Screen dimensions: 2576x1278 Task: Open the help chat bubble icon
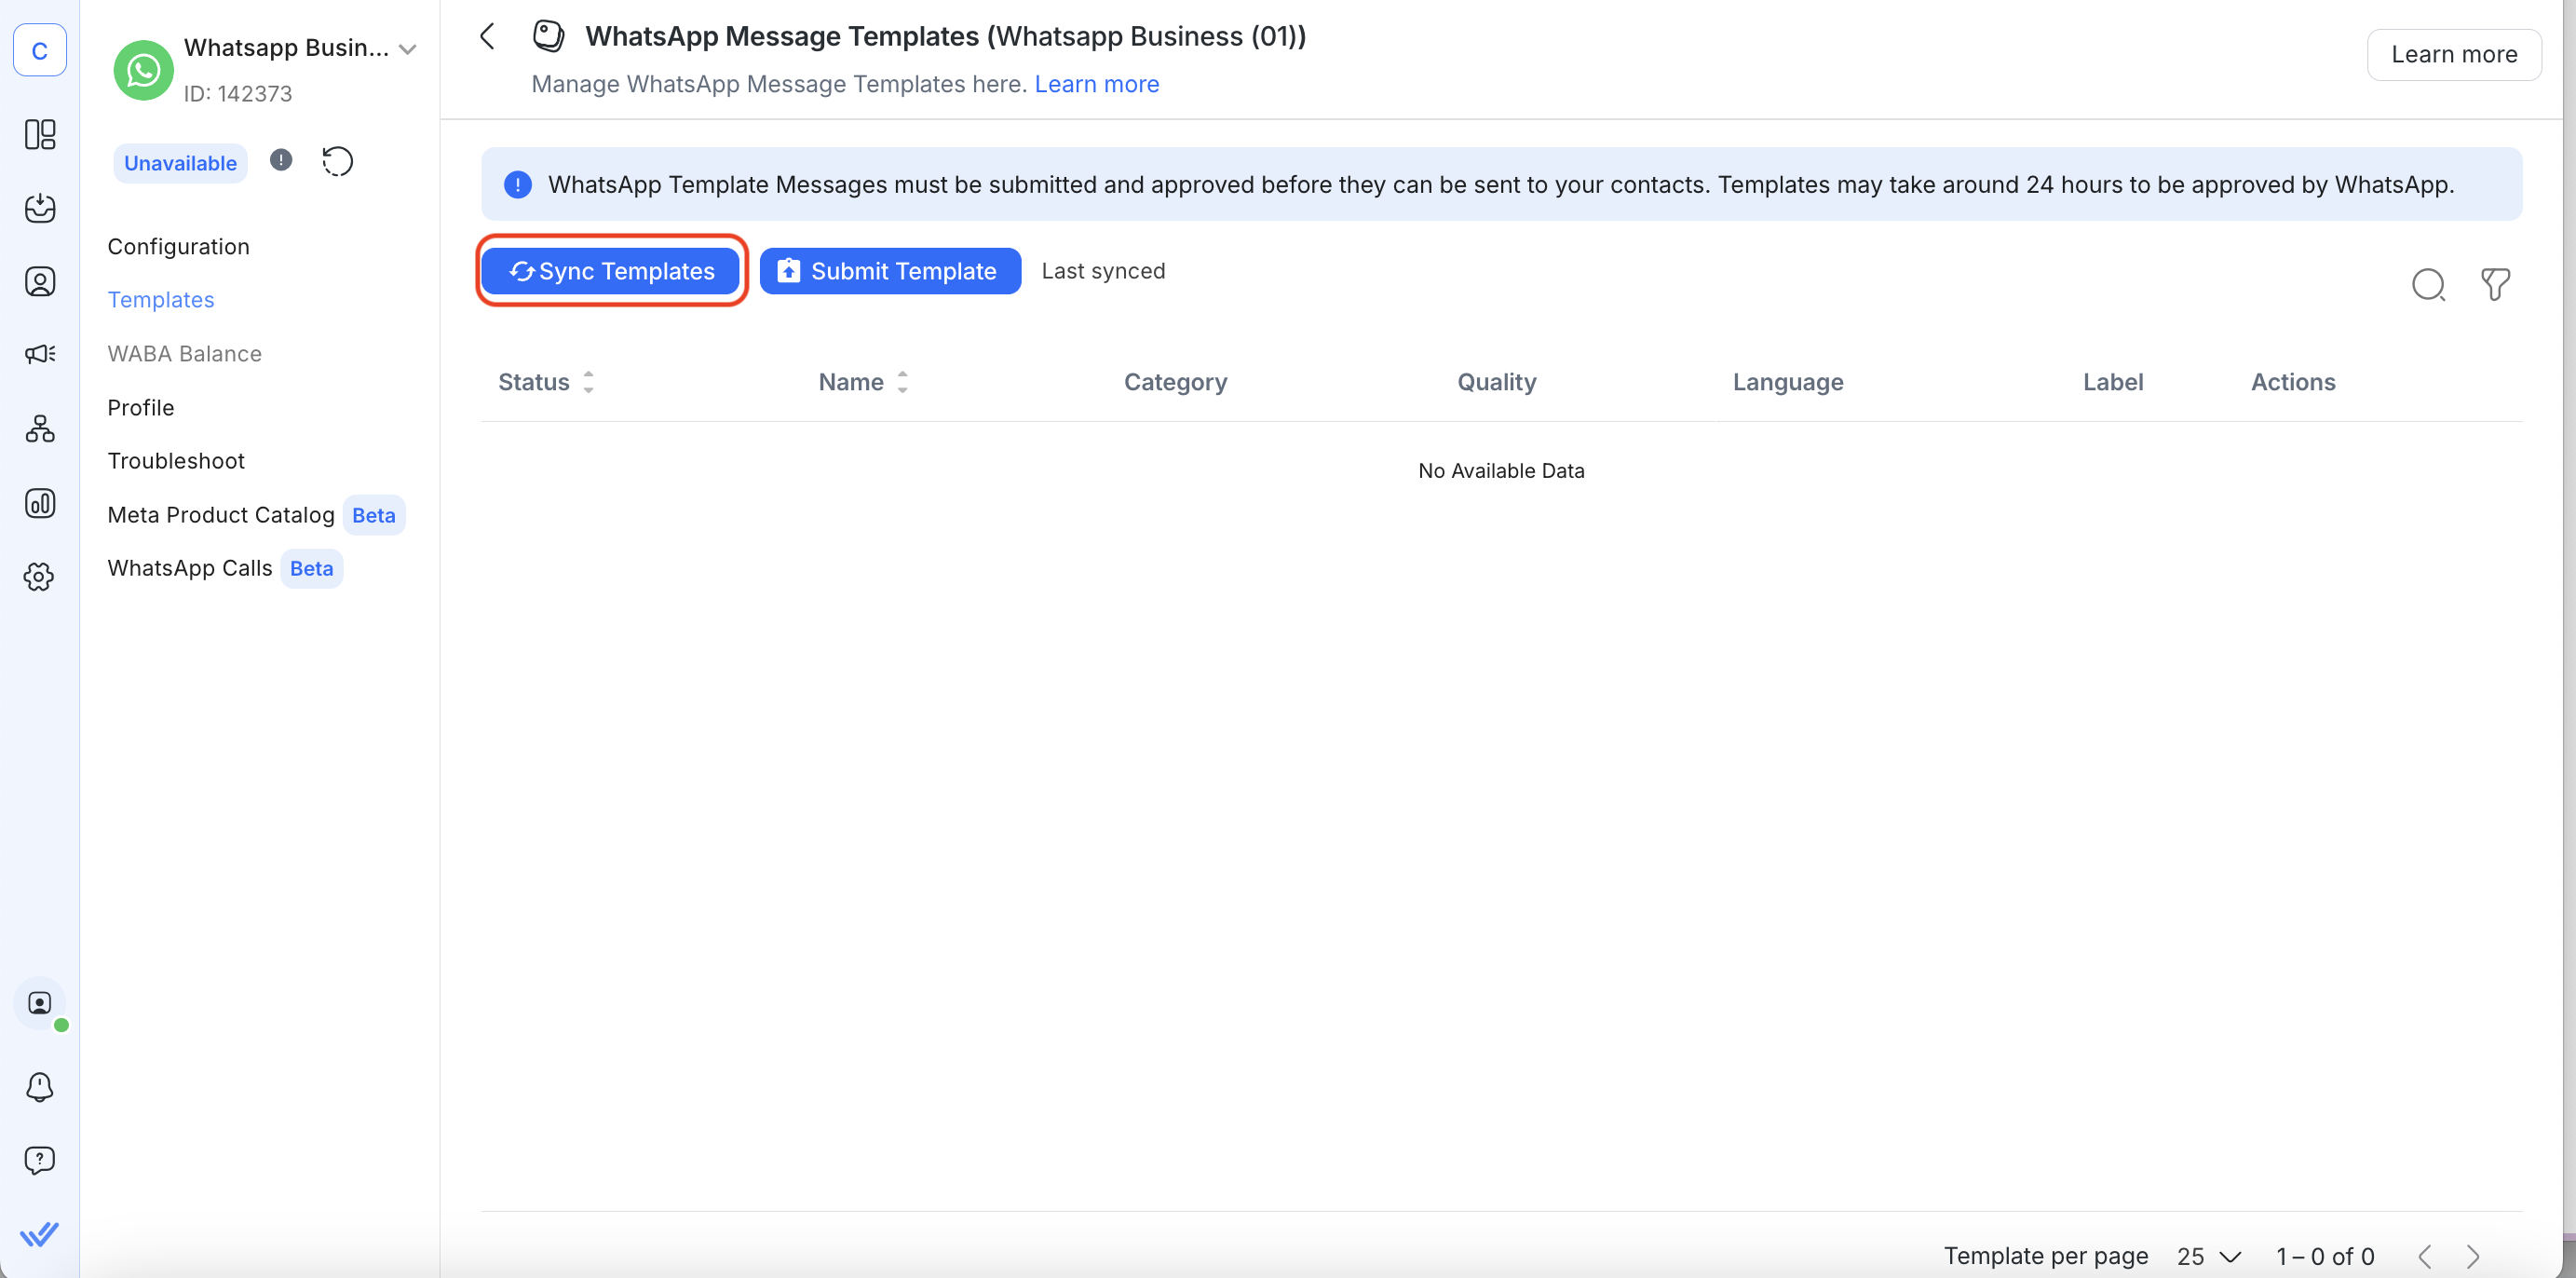(x=40, y=1160)
